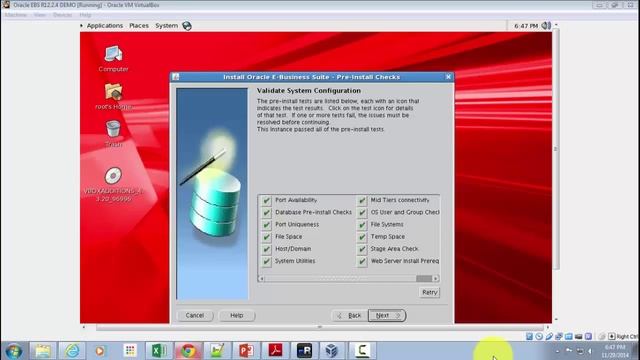Viewport: 640px width, 360px height.
Task: Click the 'Stage Area Check' label
Action: (394, 249)
